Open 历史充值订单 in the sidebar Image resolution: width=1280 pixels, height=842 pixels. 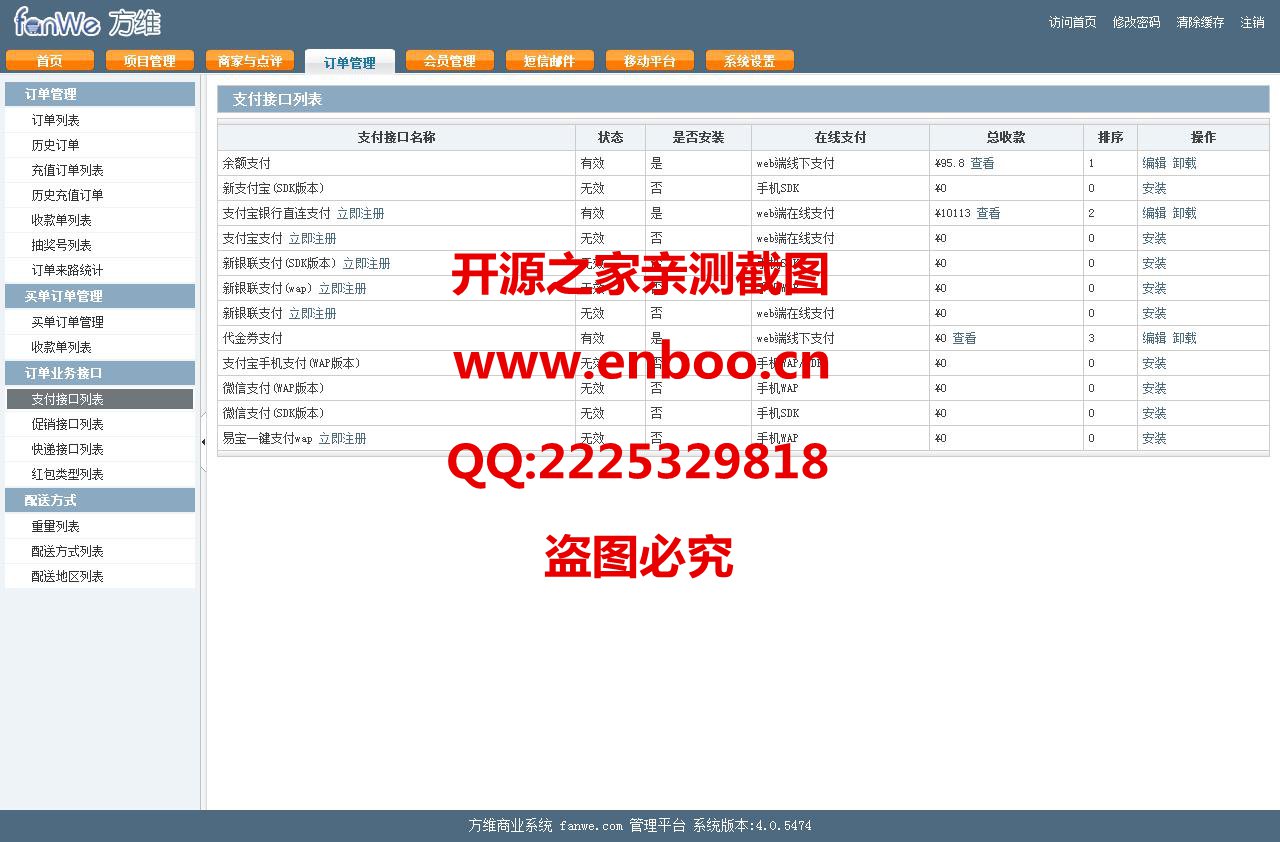(x=68, y=195)
